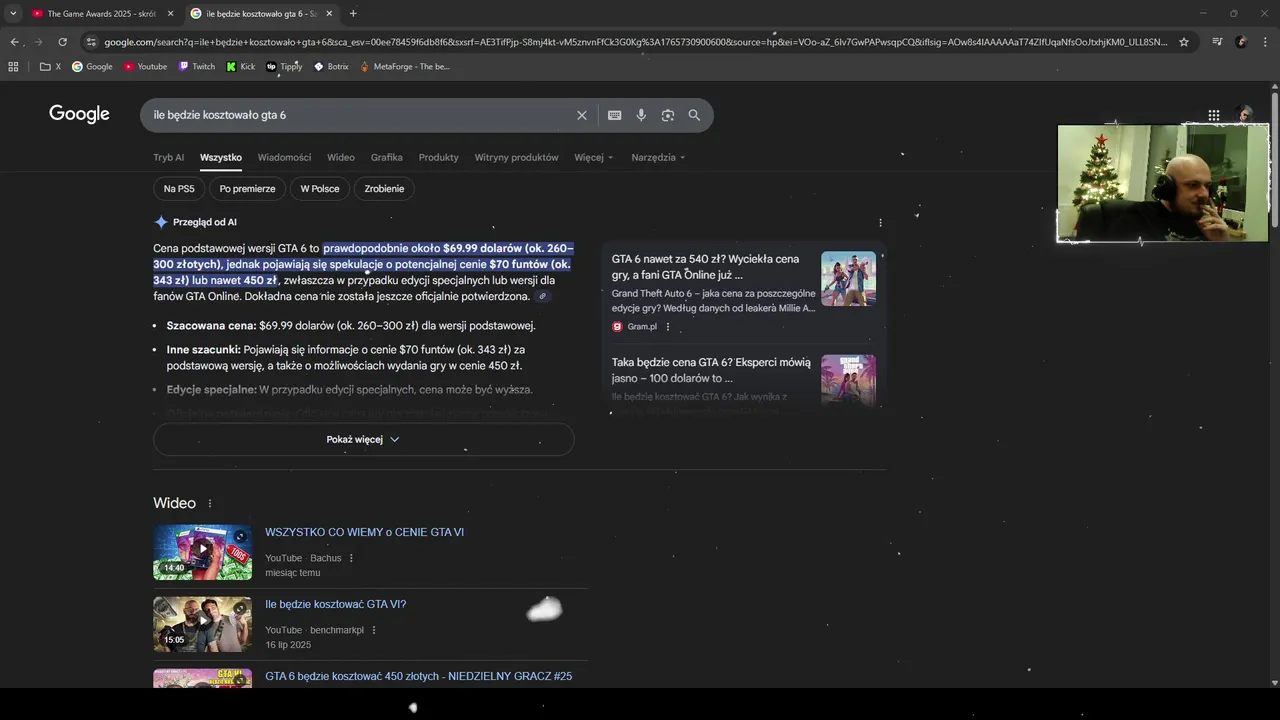Open the Twitch bookmark
The height and width of the screenshot is (720, 1280).
click(x=196, y=67)
